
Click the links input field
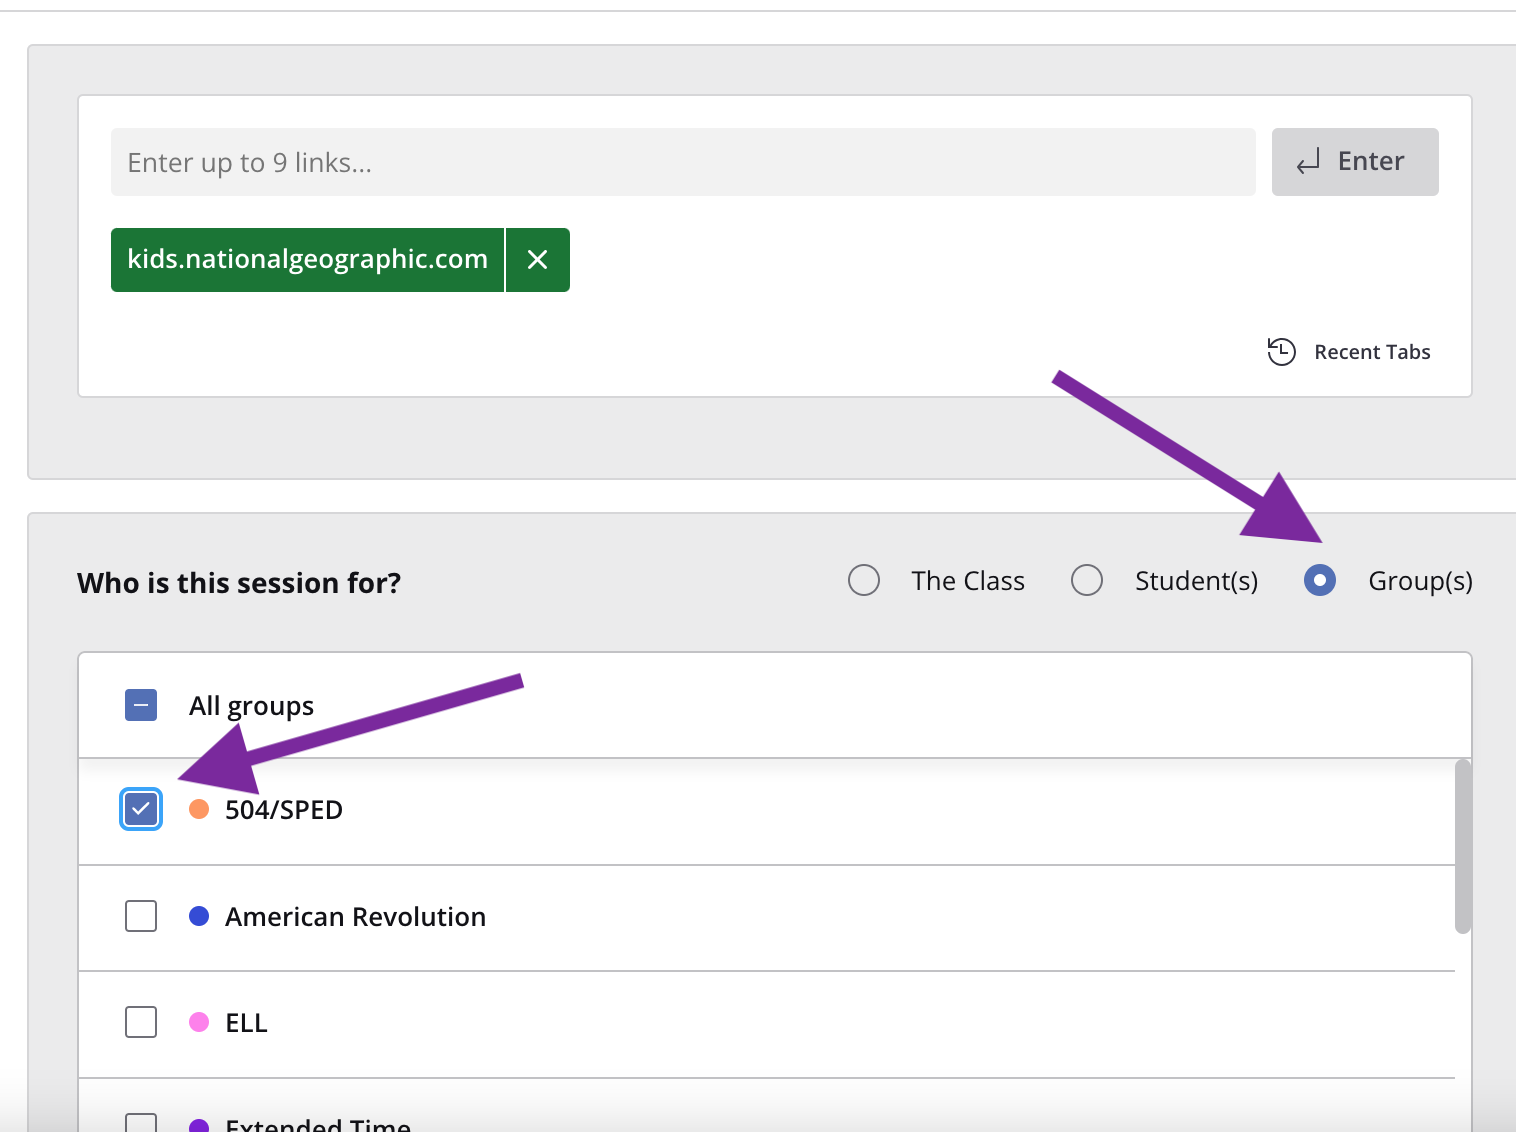pos(683,161)
